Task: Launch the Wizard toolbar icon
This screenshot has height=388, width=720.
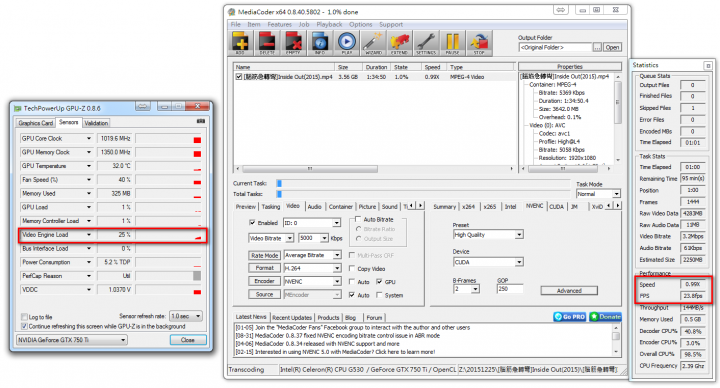Action: (x=373, y=43)
